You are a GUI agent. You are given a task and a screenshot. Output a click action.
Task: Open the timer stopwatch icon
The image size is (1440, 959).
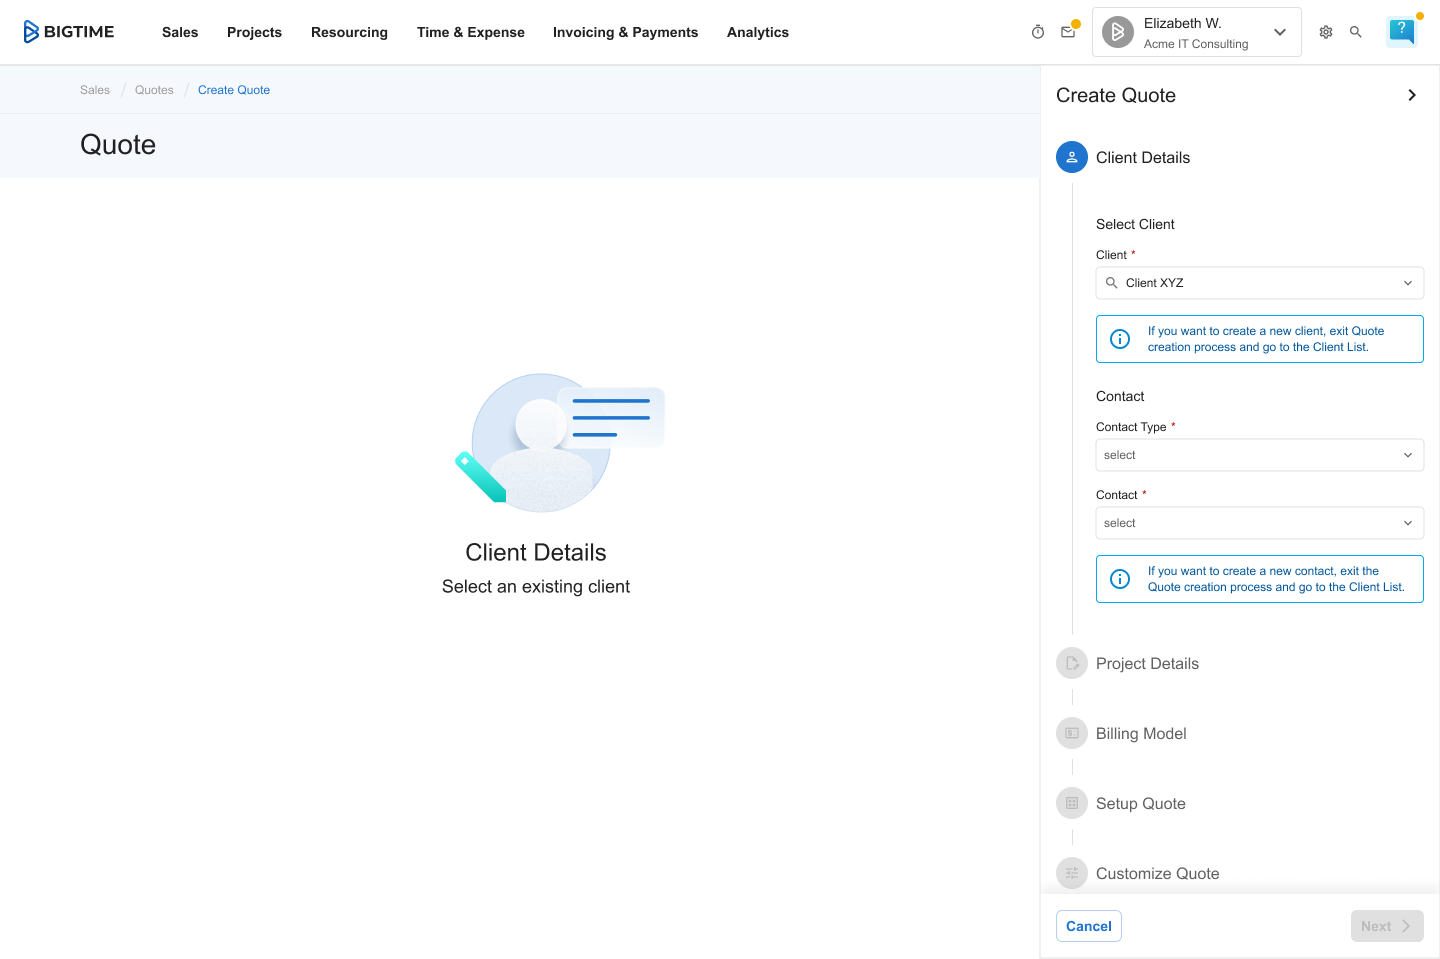pyautogui.click(x=1038, y=32)
